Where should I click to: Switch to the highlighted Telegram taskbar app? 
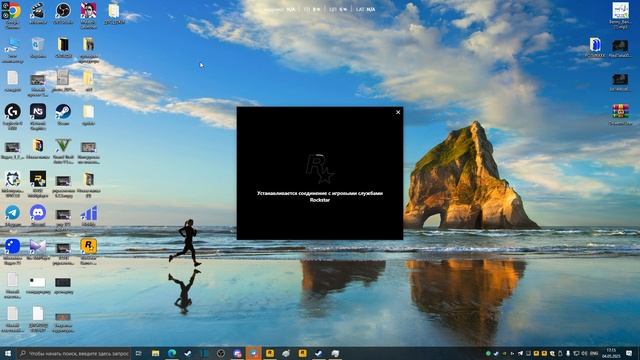click(x=253, y=353)
